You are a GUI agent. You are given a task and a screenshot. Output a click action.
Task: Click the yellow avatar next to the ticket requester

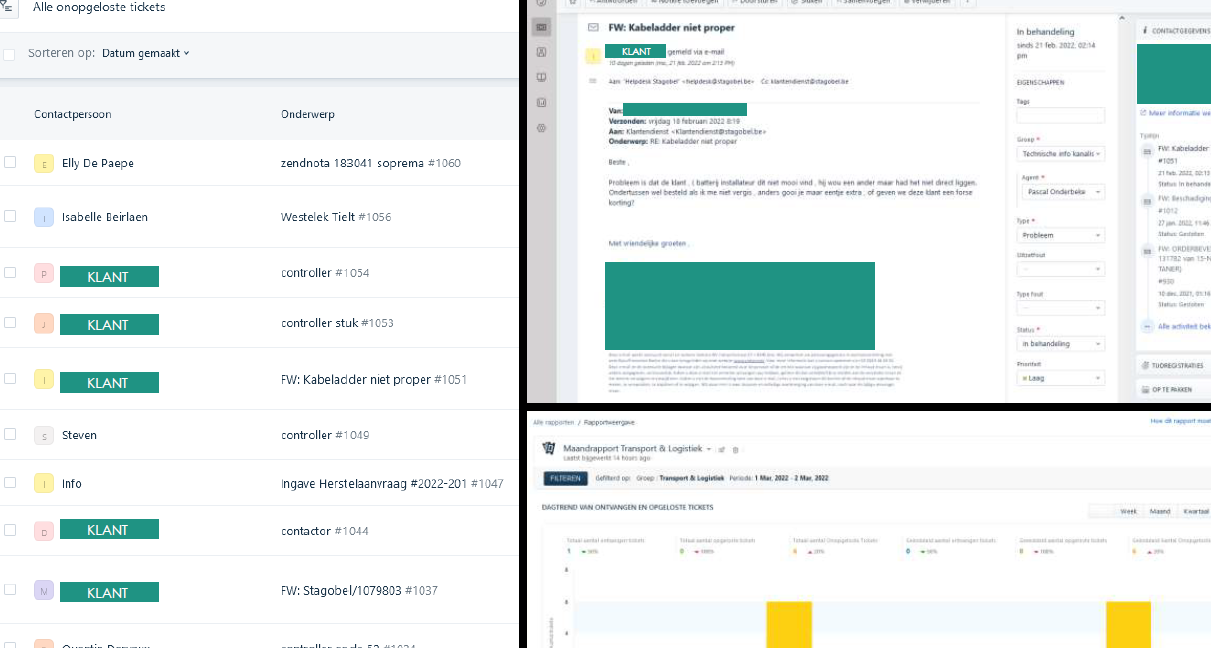pos(594,55)
